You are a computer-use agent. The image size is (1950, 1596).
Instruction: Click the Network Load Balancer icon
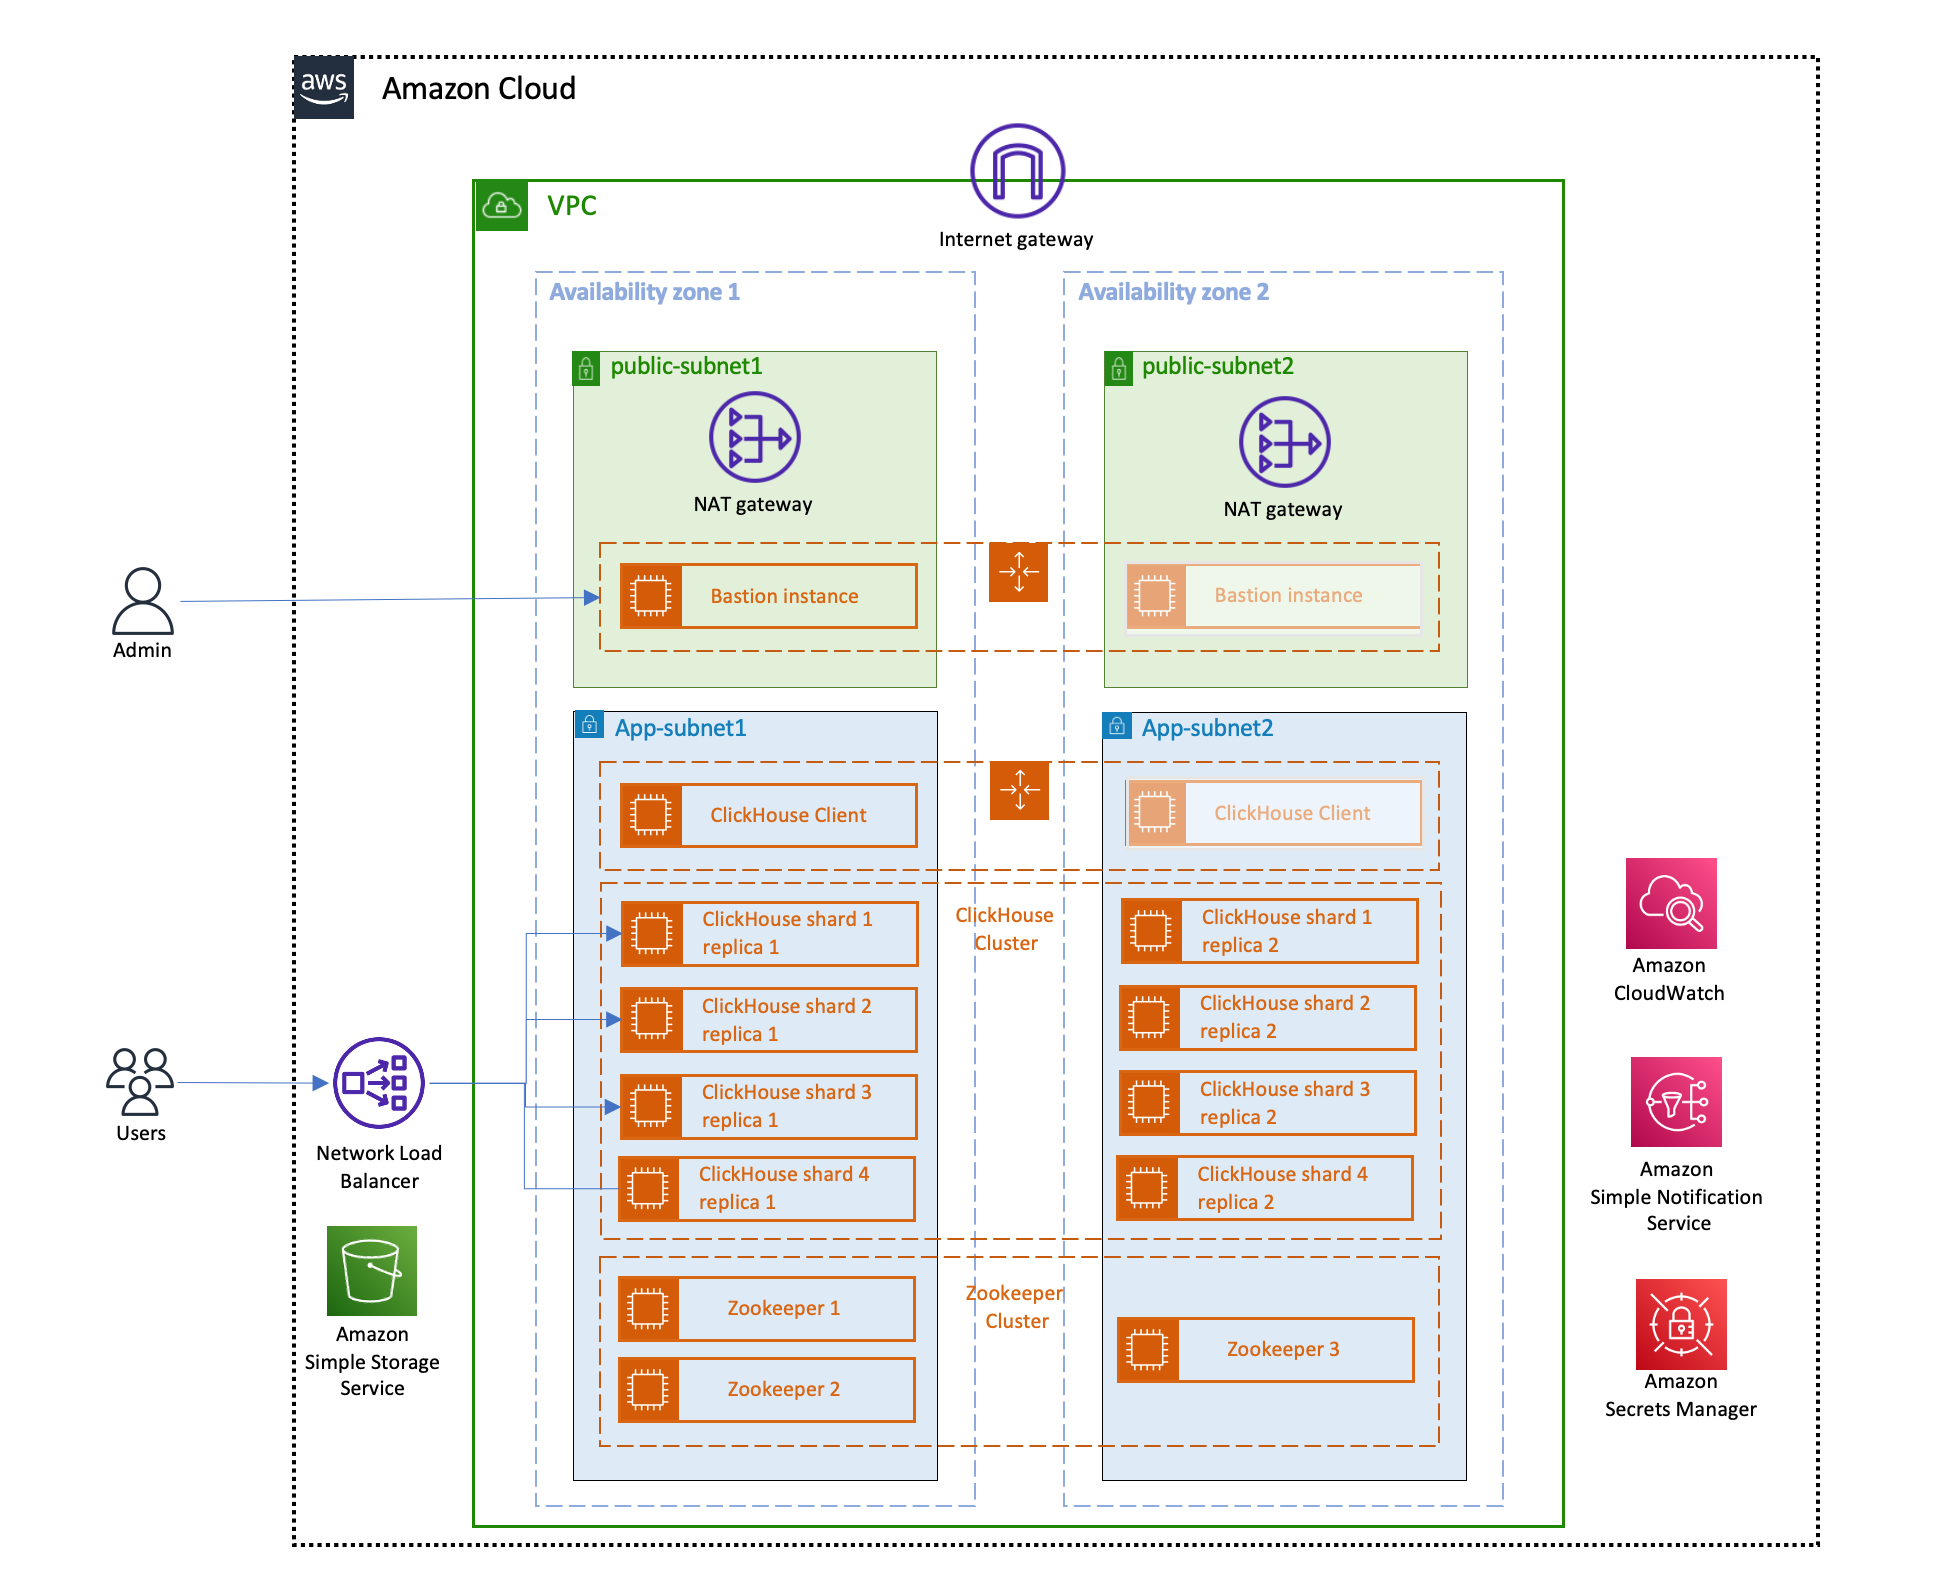[378, 1083]
